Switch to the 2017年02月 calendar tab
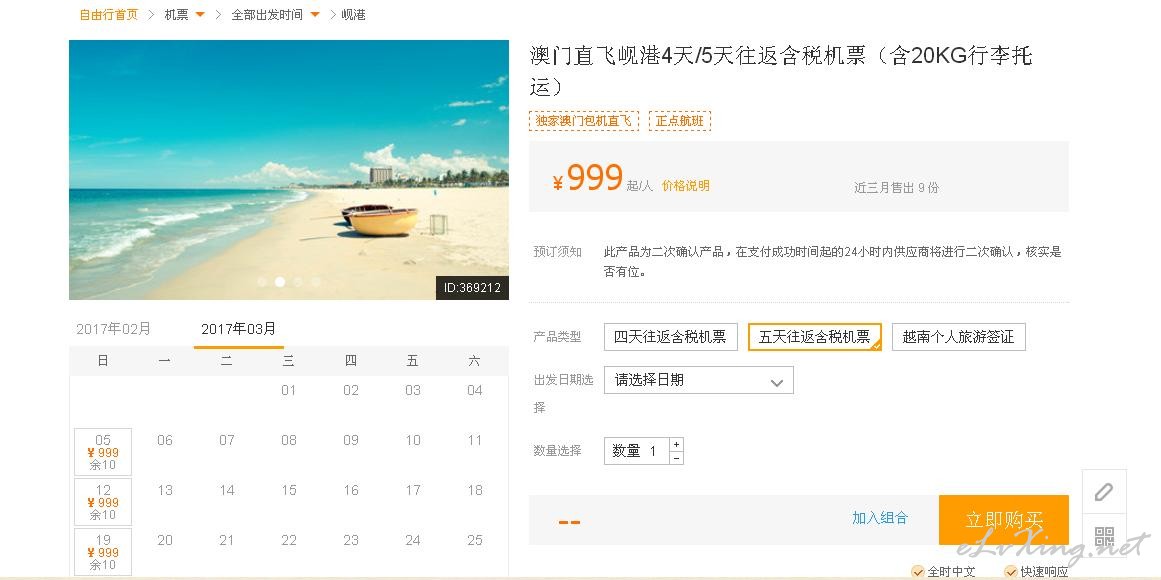The height and width of the screenshot is (580, 1161). click(113, 329)
